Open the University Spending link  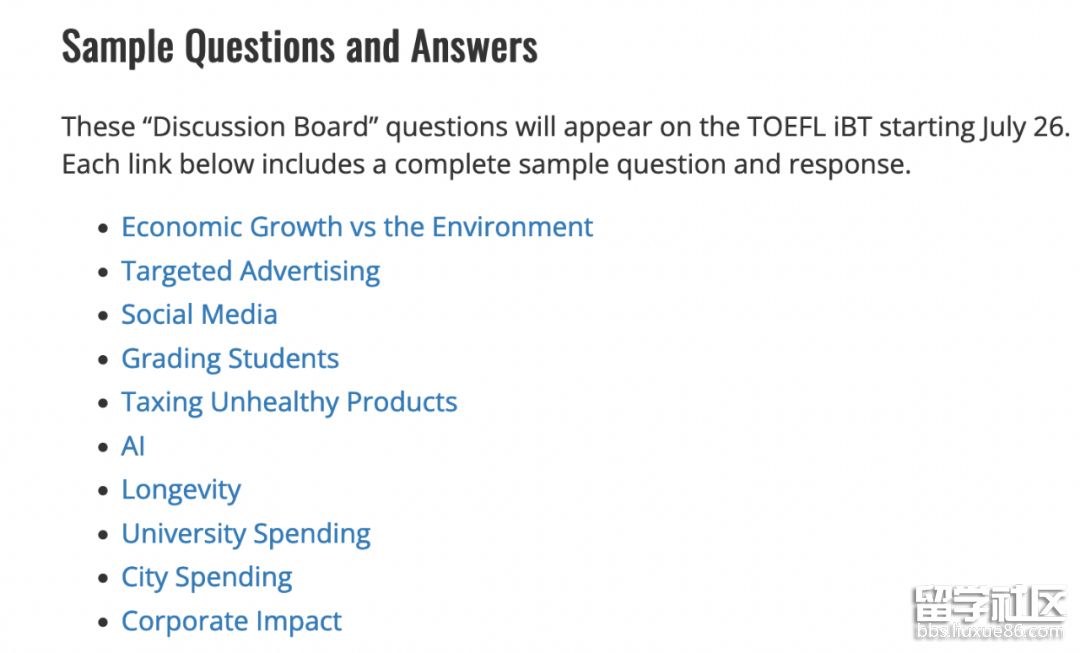click(246, 534)
